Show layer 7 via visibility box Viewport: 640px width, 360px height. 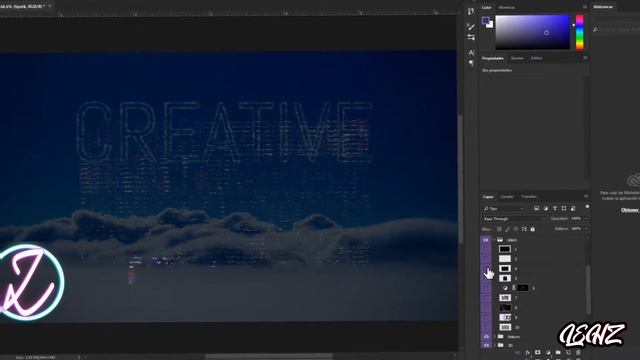486,298
